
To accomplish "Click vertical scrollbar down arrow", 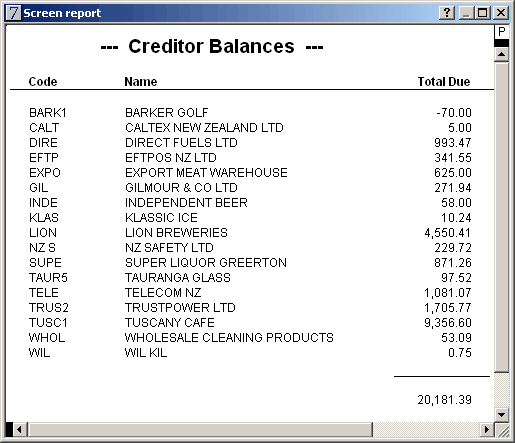I will pos(502,415).
